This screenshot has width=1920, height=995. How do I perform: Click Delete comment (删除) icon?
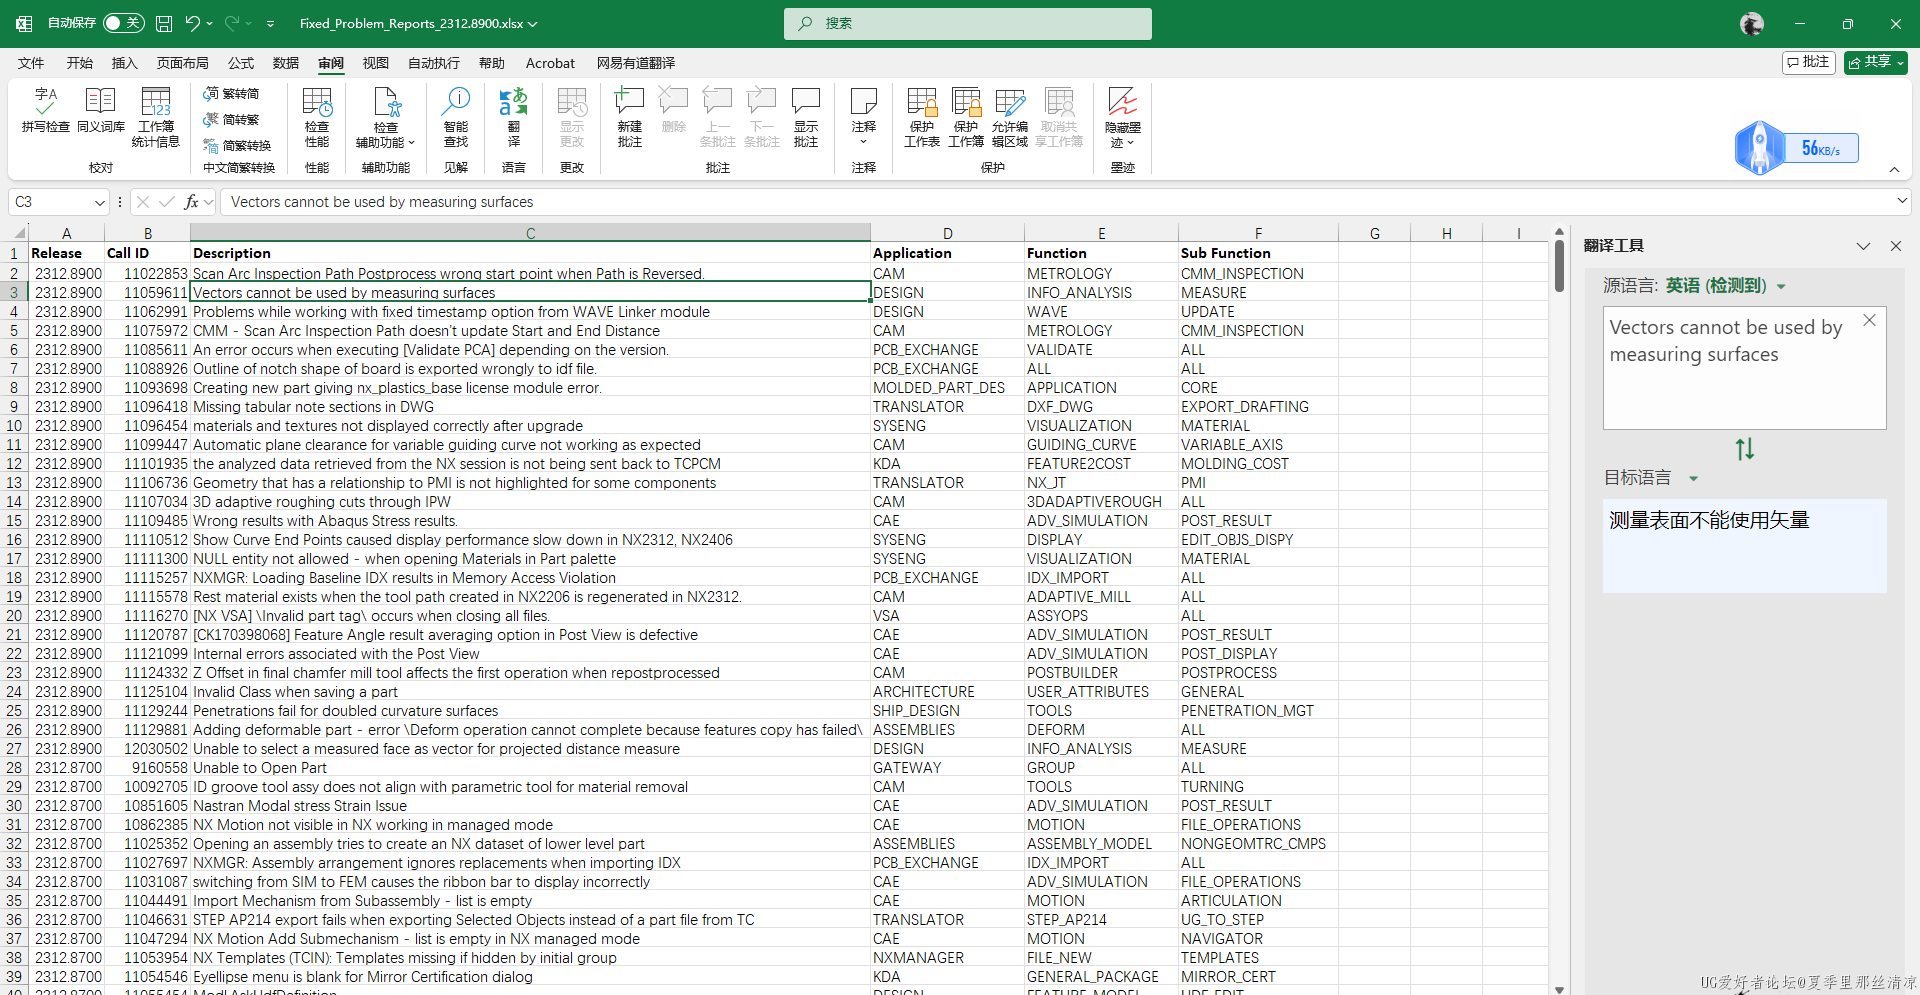[x=674, y=110]
